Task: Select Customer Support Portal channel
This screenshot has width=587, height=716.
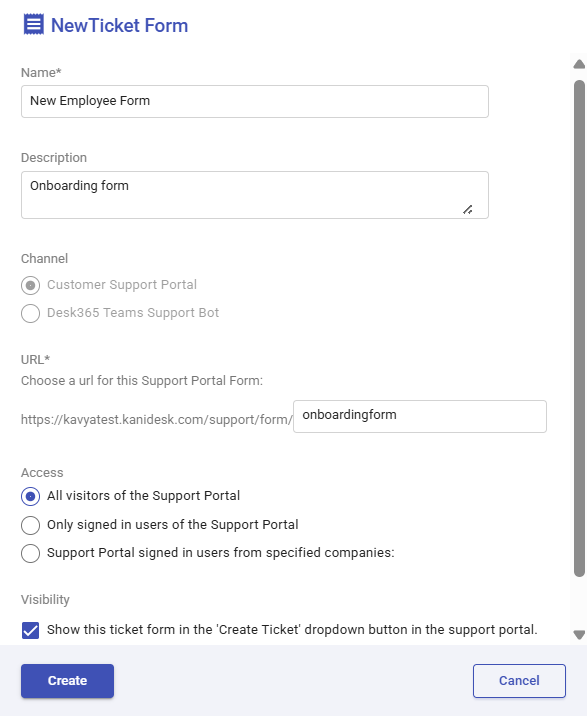Action: click(31, 285)
